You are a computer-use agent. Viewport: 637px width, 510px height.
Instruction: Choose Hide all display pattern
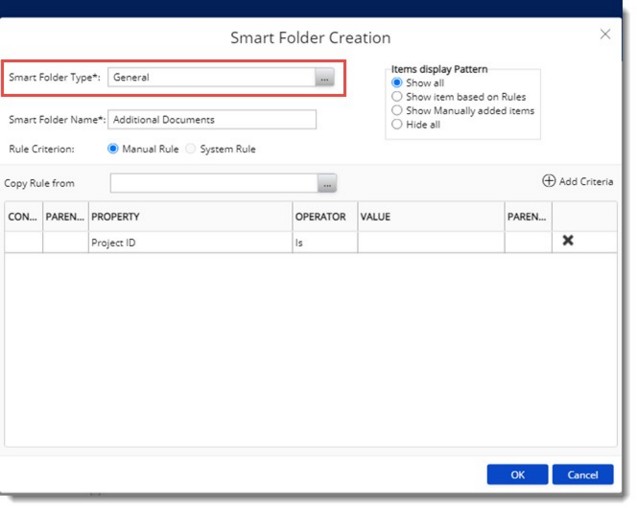click(x=397, y=124)
